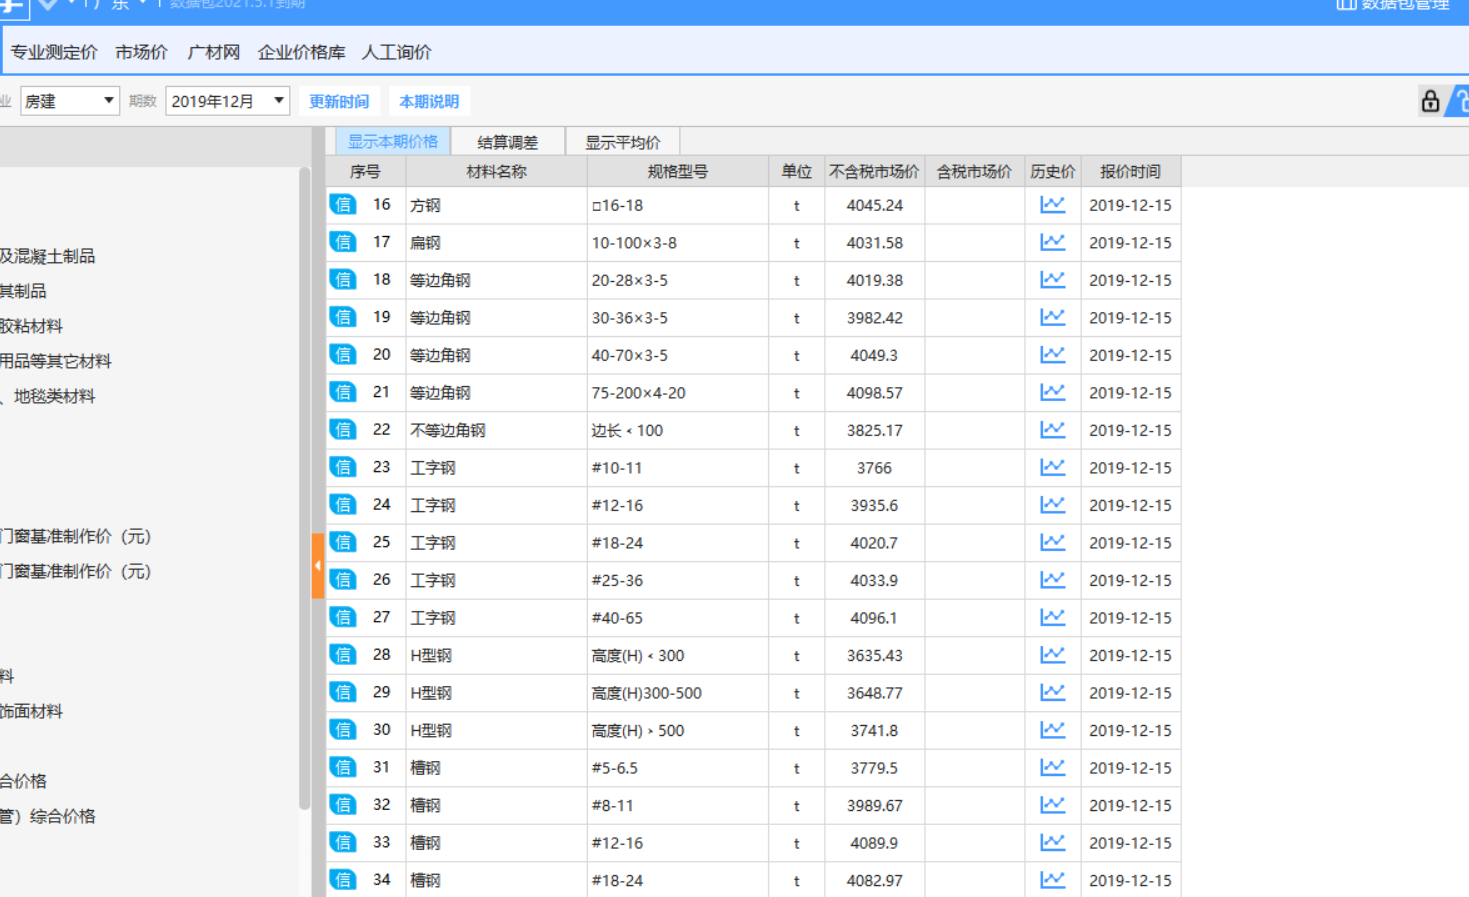Open history price chart for row 21

(1052, 392)
